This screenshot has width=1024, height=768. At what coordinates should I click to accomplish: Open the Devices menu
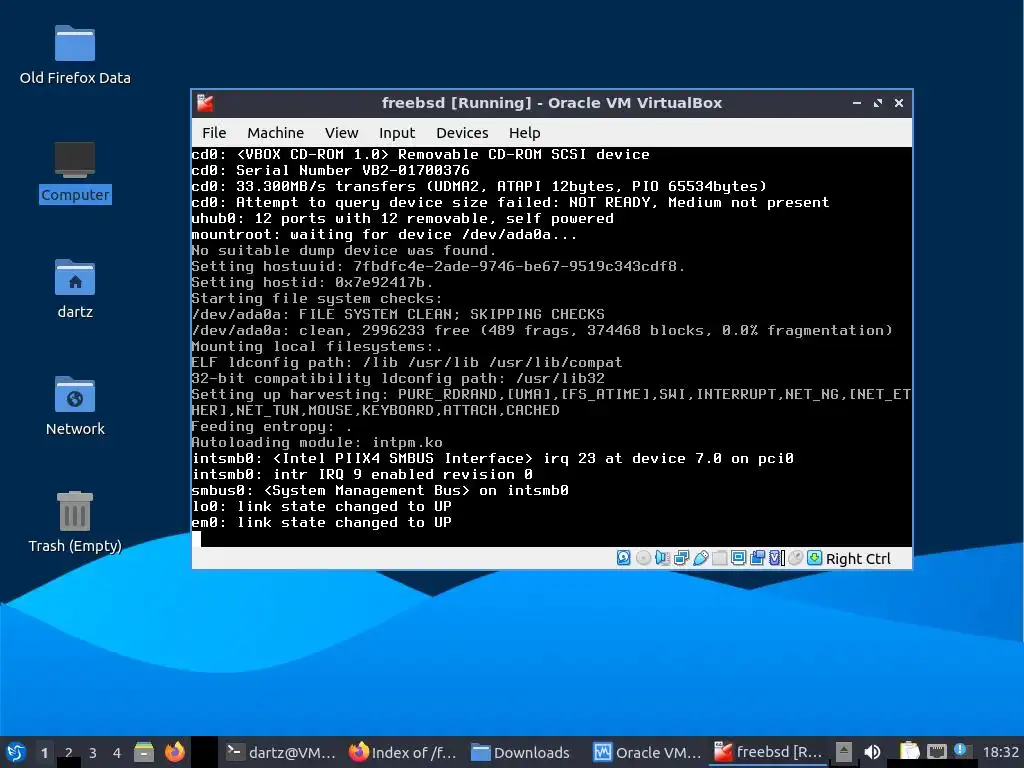point(462,133)
